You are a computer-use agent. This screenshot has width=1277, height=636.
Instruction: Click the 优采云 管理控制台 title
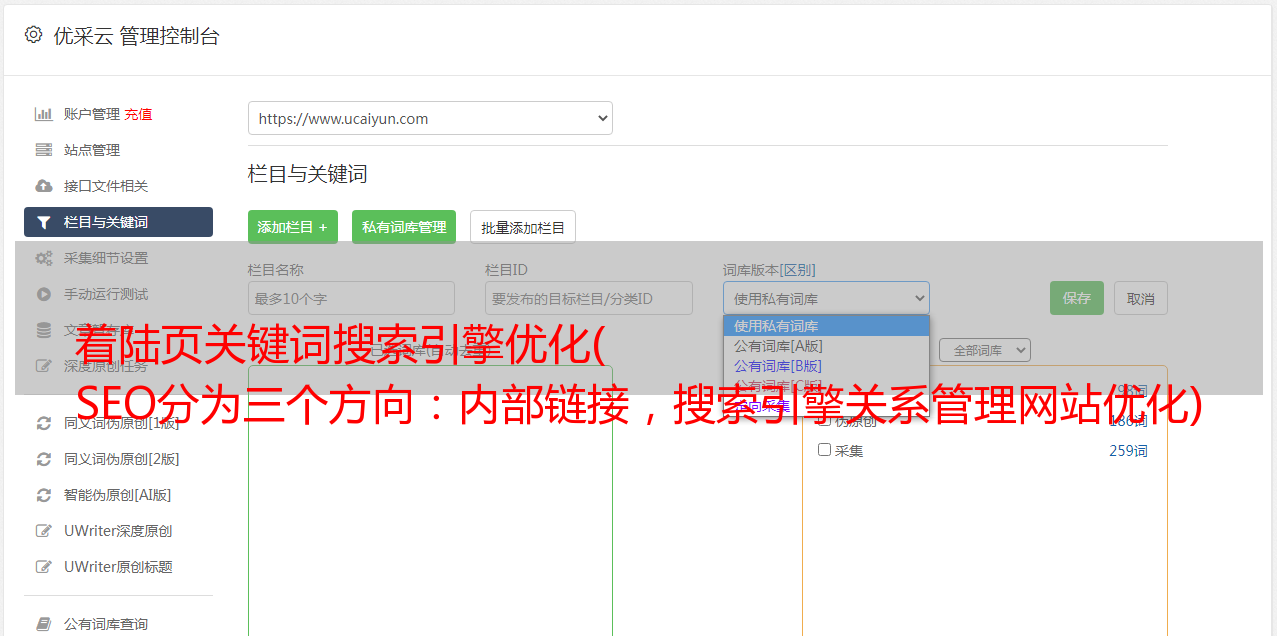point(136,36)
